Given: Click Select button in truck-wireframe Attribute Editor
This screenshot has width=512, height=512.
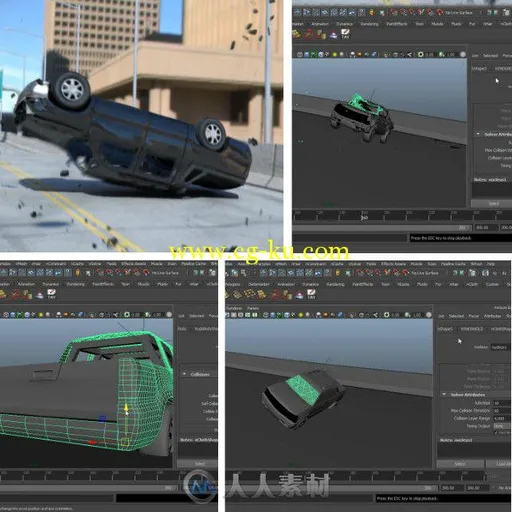Looking at the screenshot, I should pos(200,464).
